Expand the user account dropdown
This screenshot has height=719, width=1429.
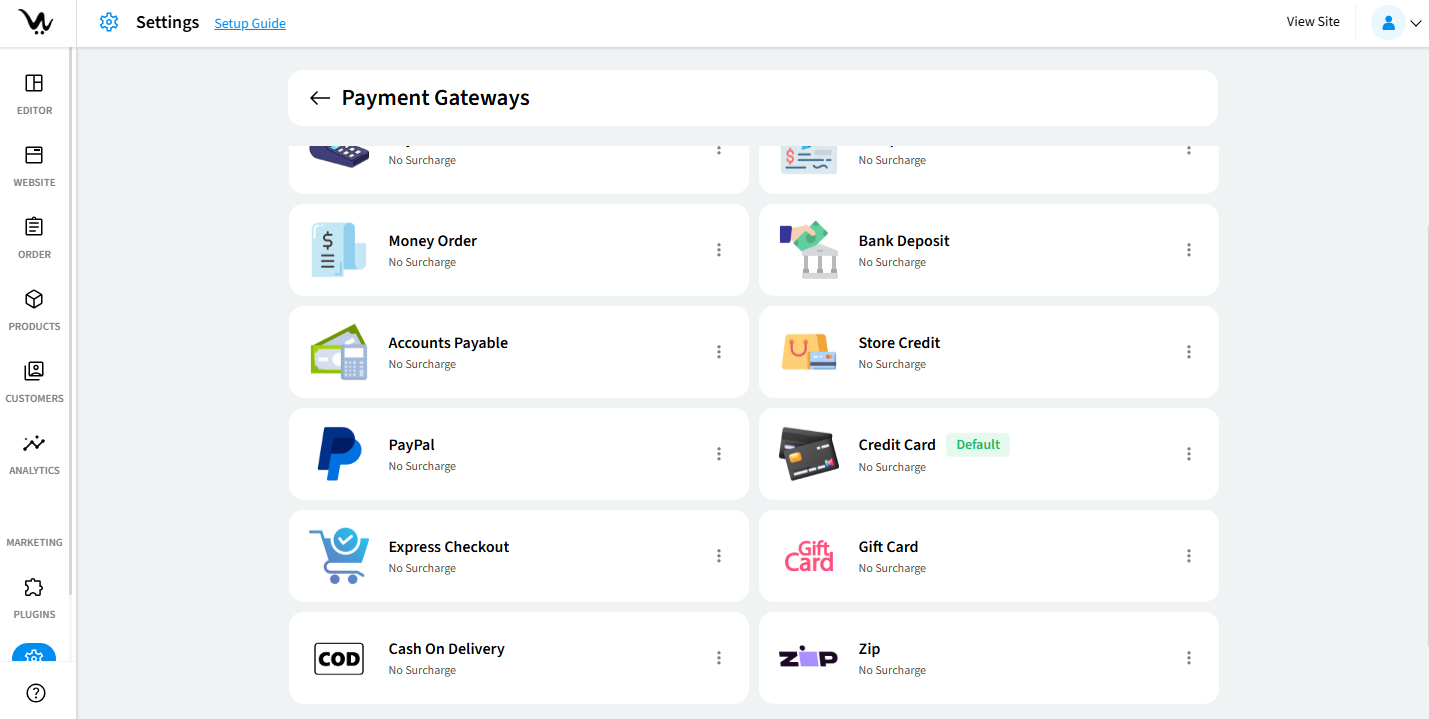tap(1398, 23)
